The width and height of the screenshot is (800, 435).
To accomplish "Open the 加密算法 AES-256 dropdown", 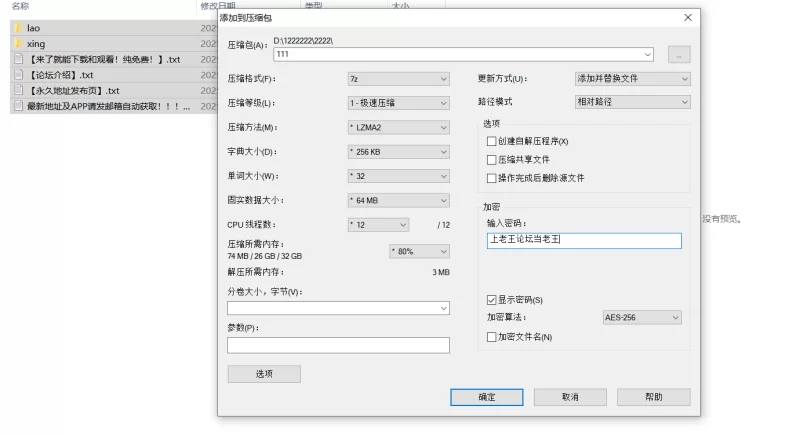I will click(642, 317).
